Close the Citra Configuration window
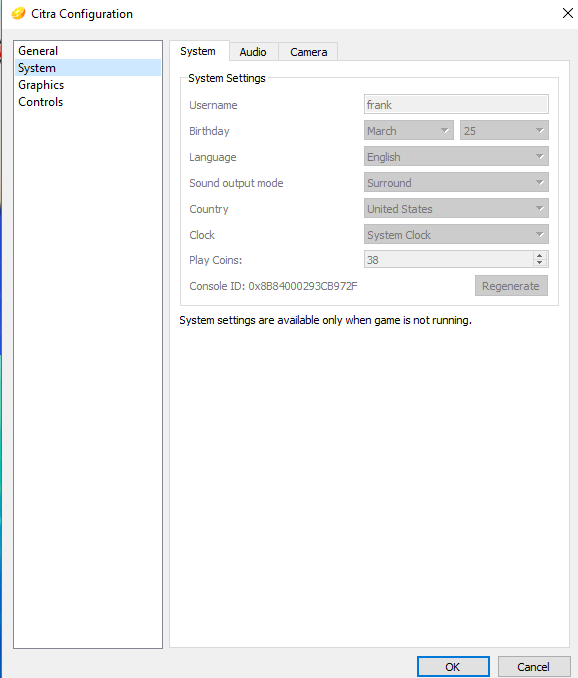Screen dimensions: 578x678 pos(568,13)
